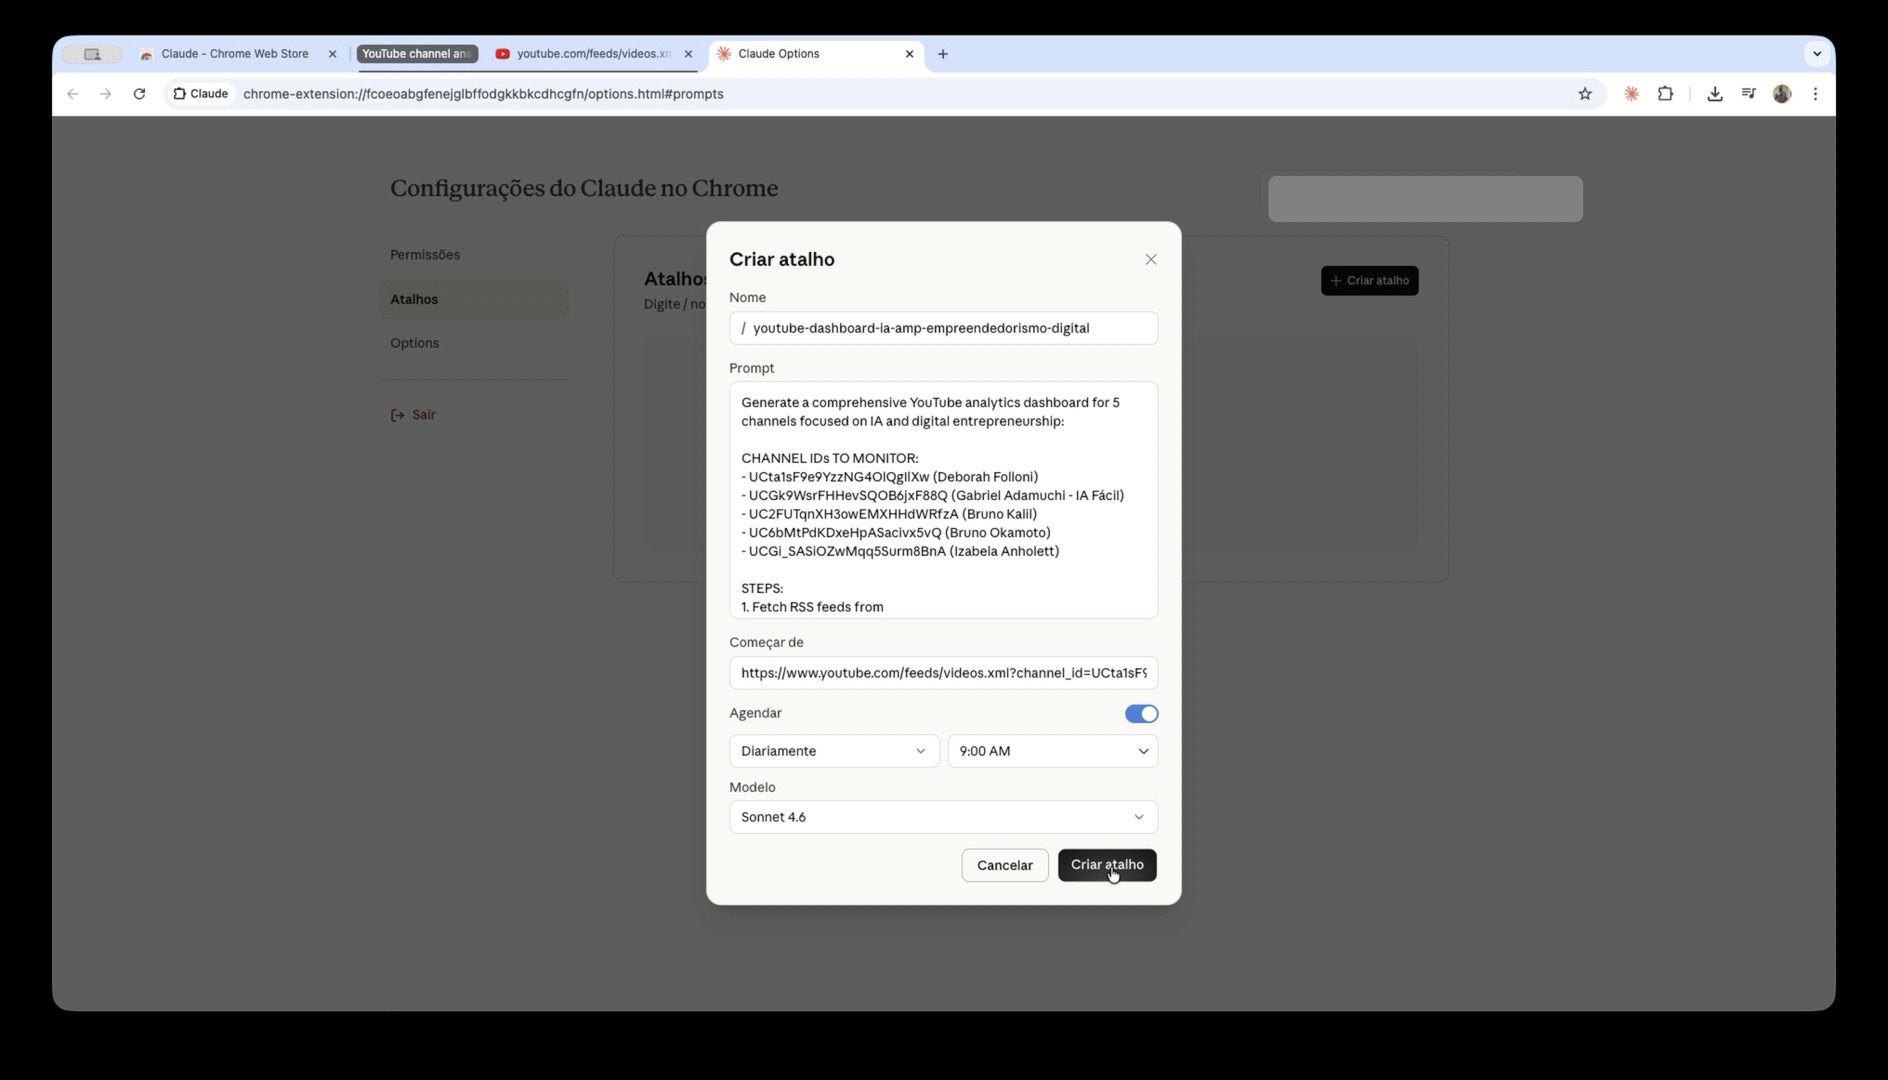Click the background page Criar atalho button
Screen dimensions: 1888x1080
point(1369,281)
